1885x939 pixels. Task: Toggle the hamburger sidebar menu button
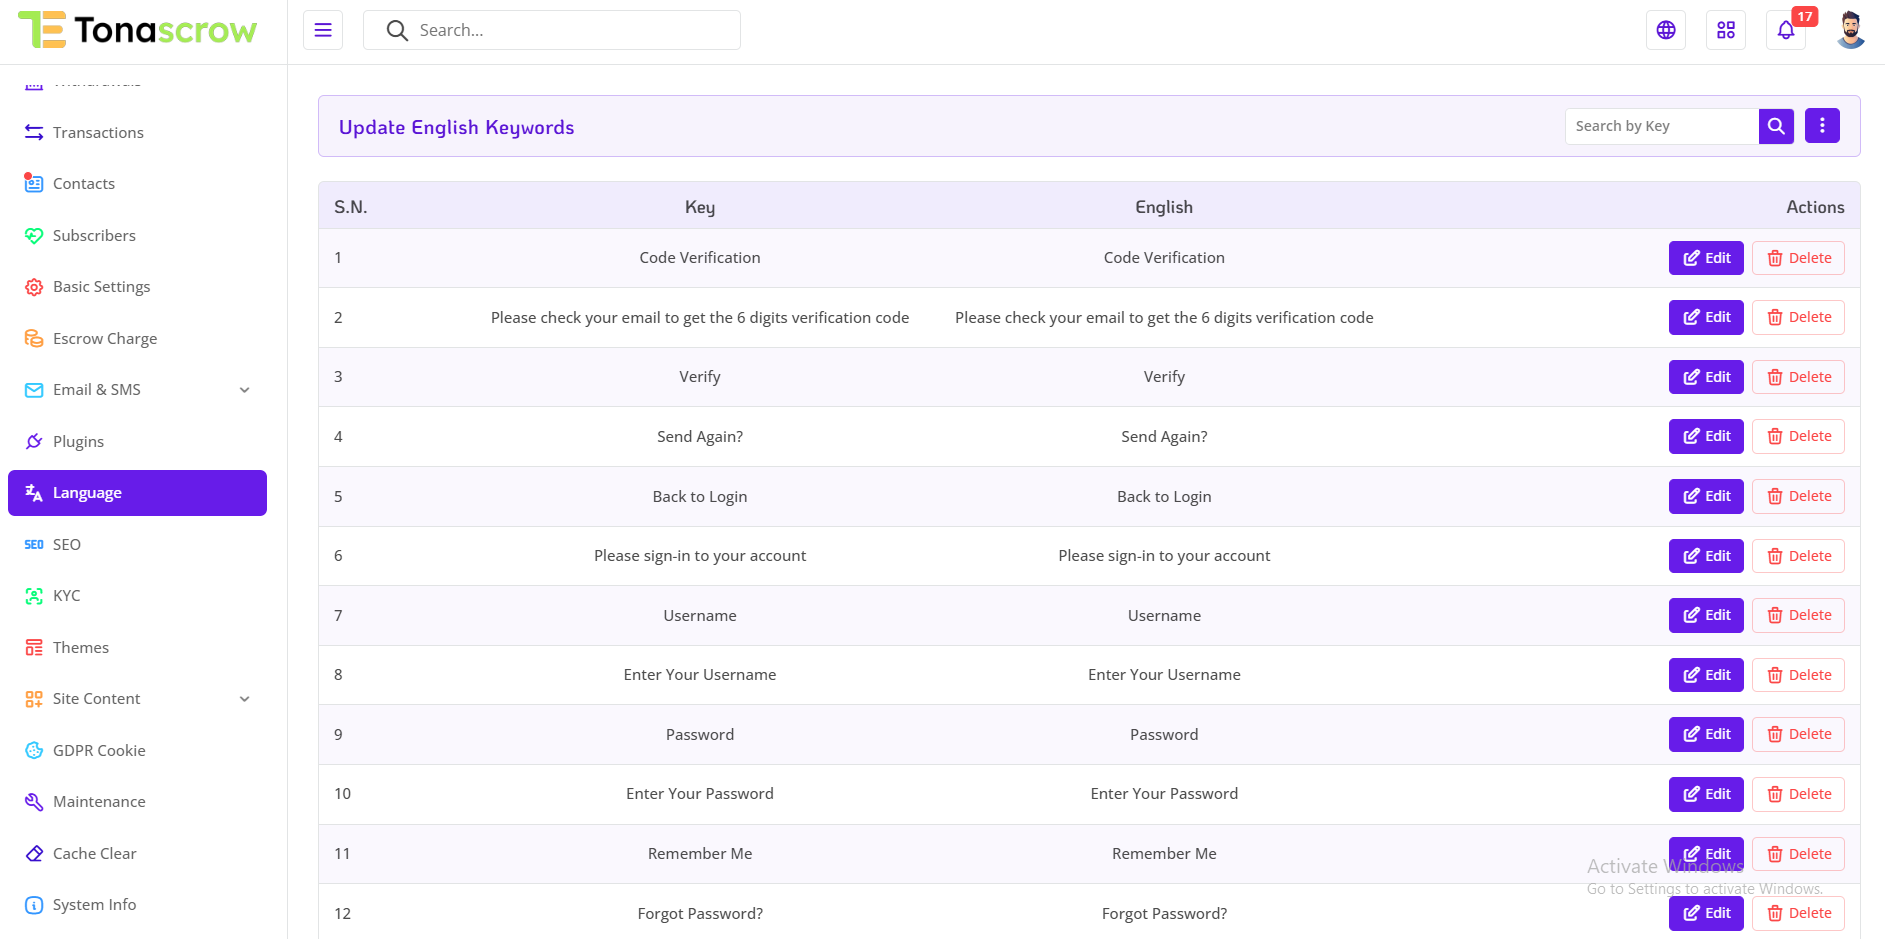tap(322, 30)
